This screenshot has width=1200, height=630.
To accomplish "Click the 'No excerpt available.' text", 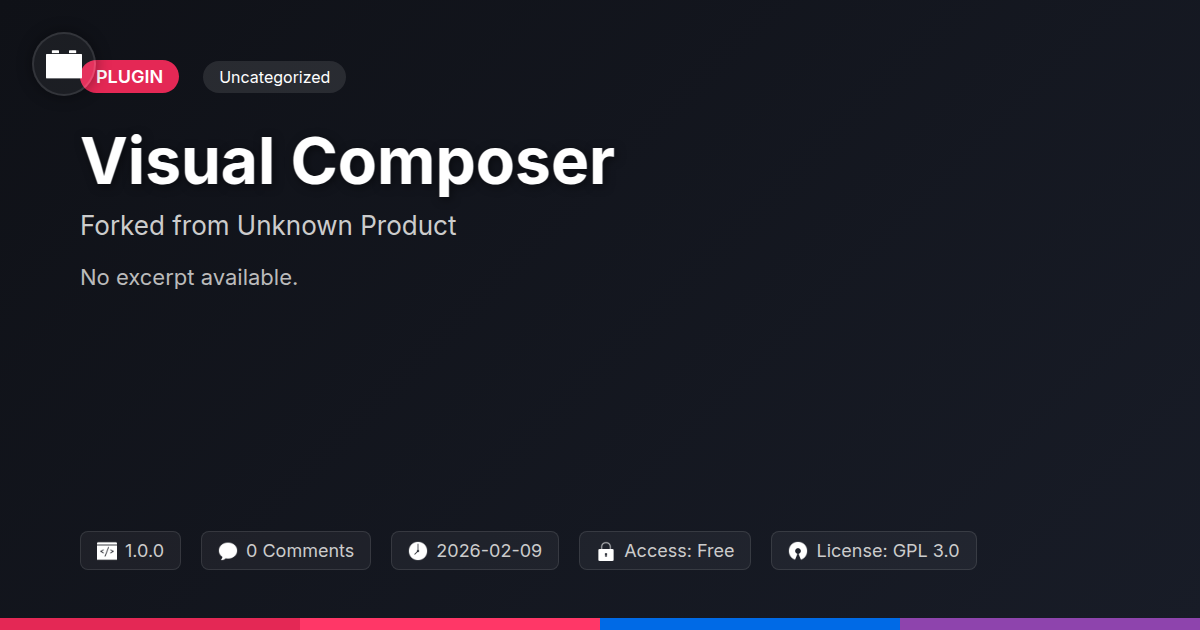I will (x=189, y=277).
